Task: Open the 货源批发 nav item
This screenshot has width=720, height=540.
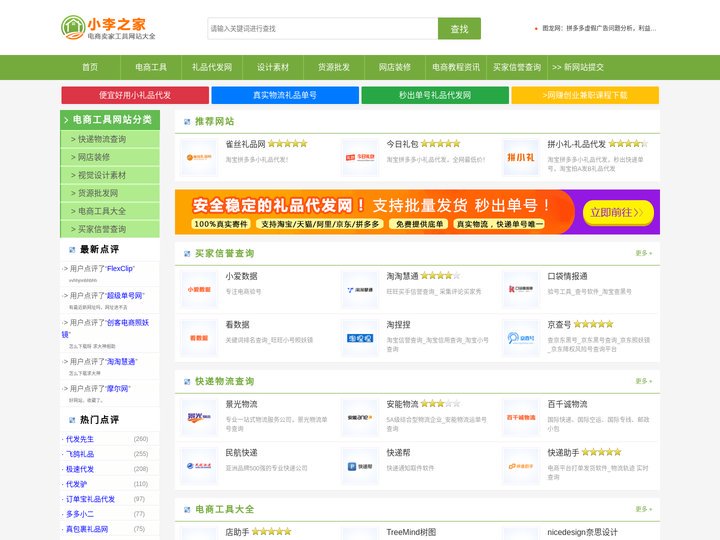Action: tap(334, 67)
